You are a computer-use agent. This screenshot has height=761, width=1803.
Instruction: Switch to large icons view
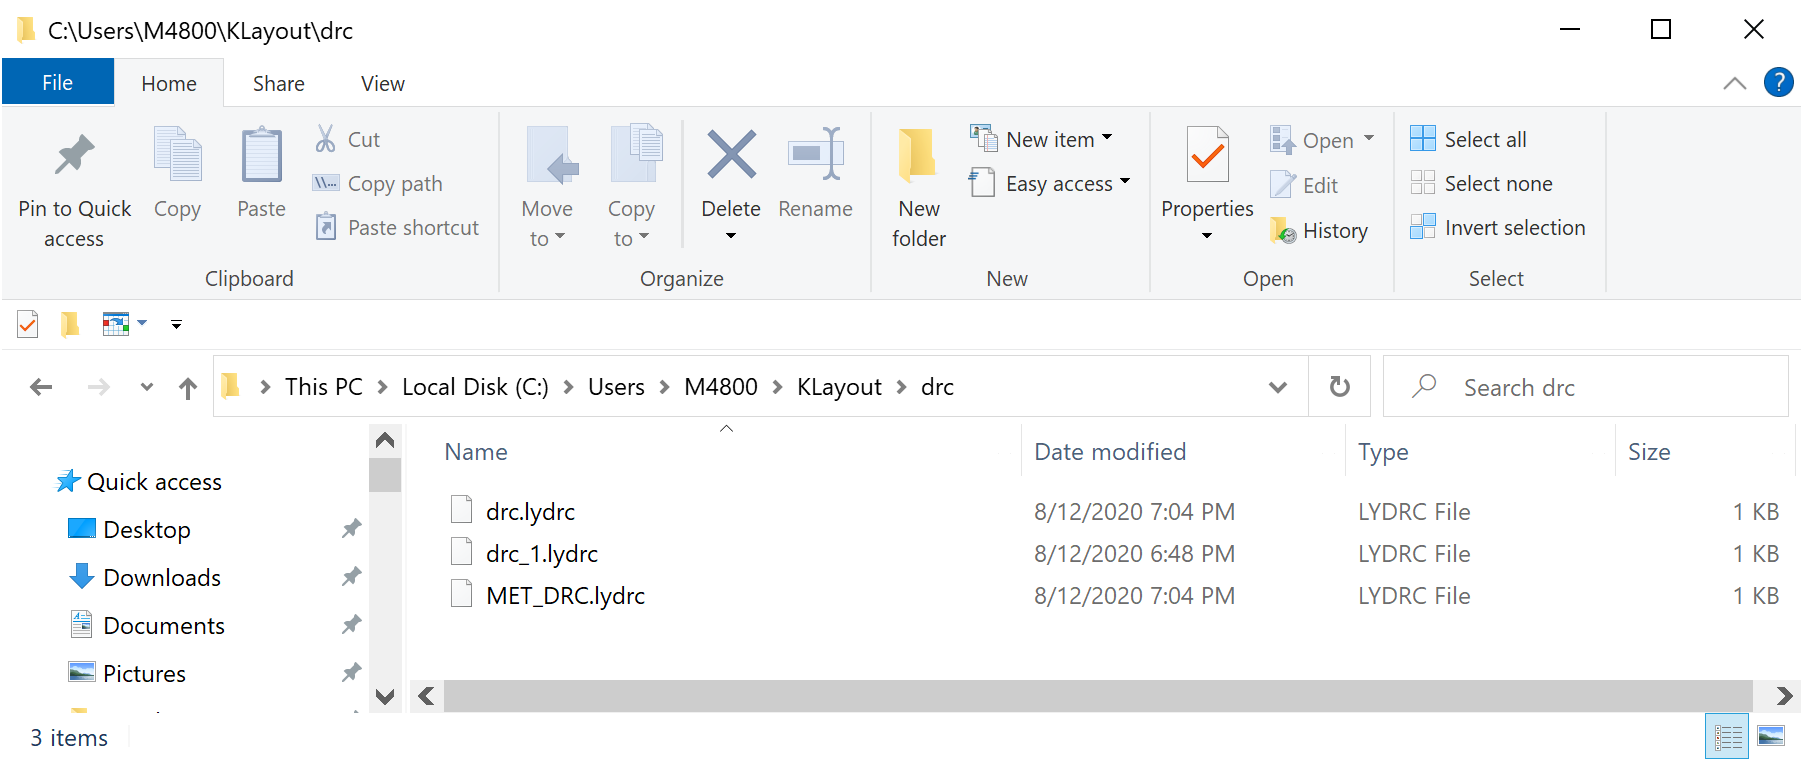(1771, 737)
